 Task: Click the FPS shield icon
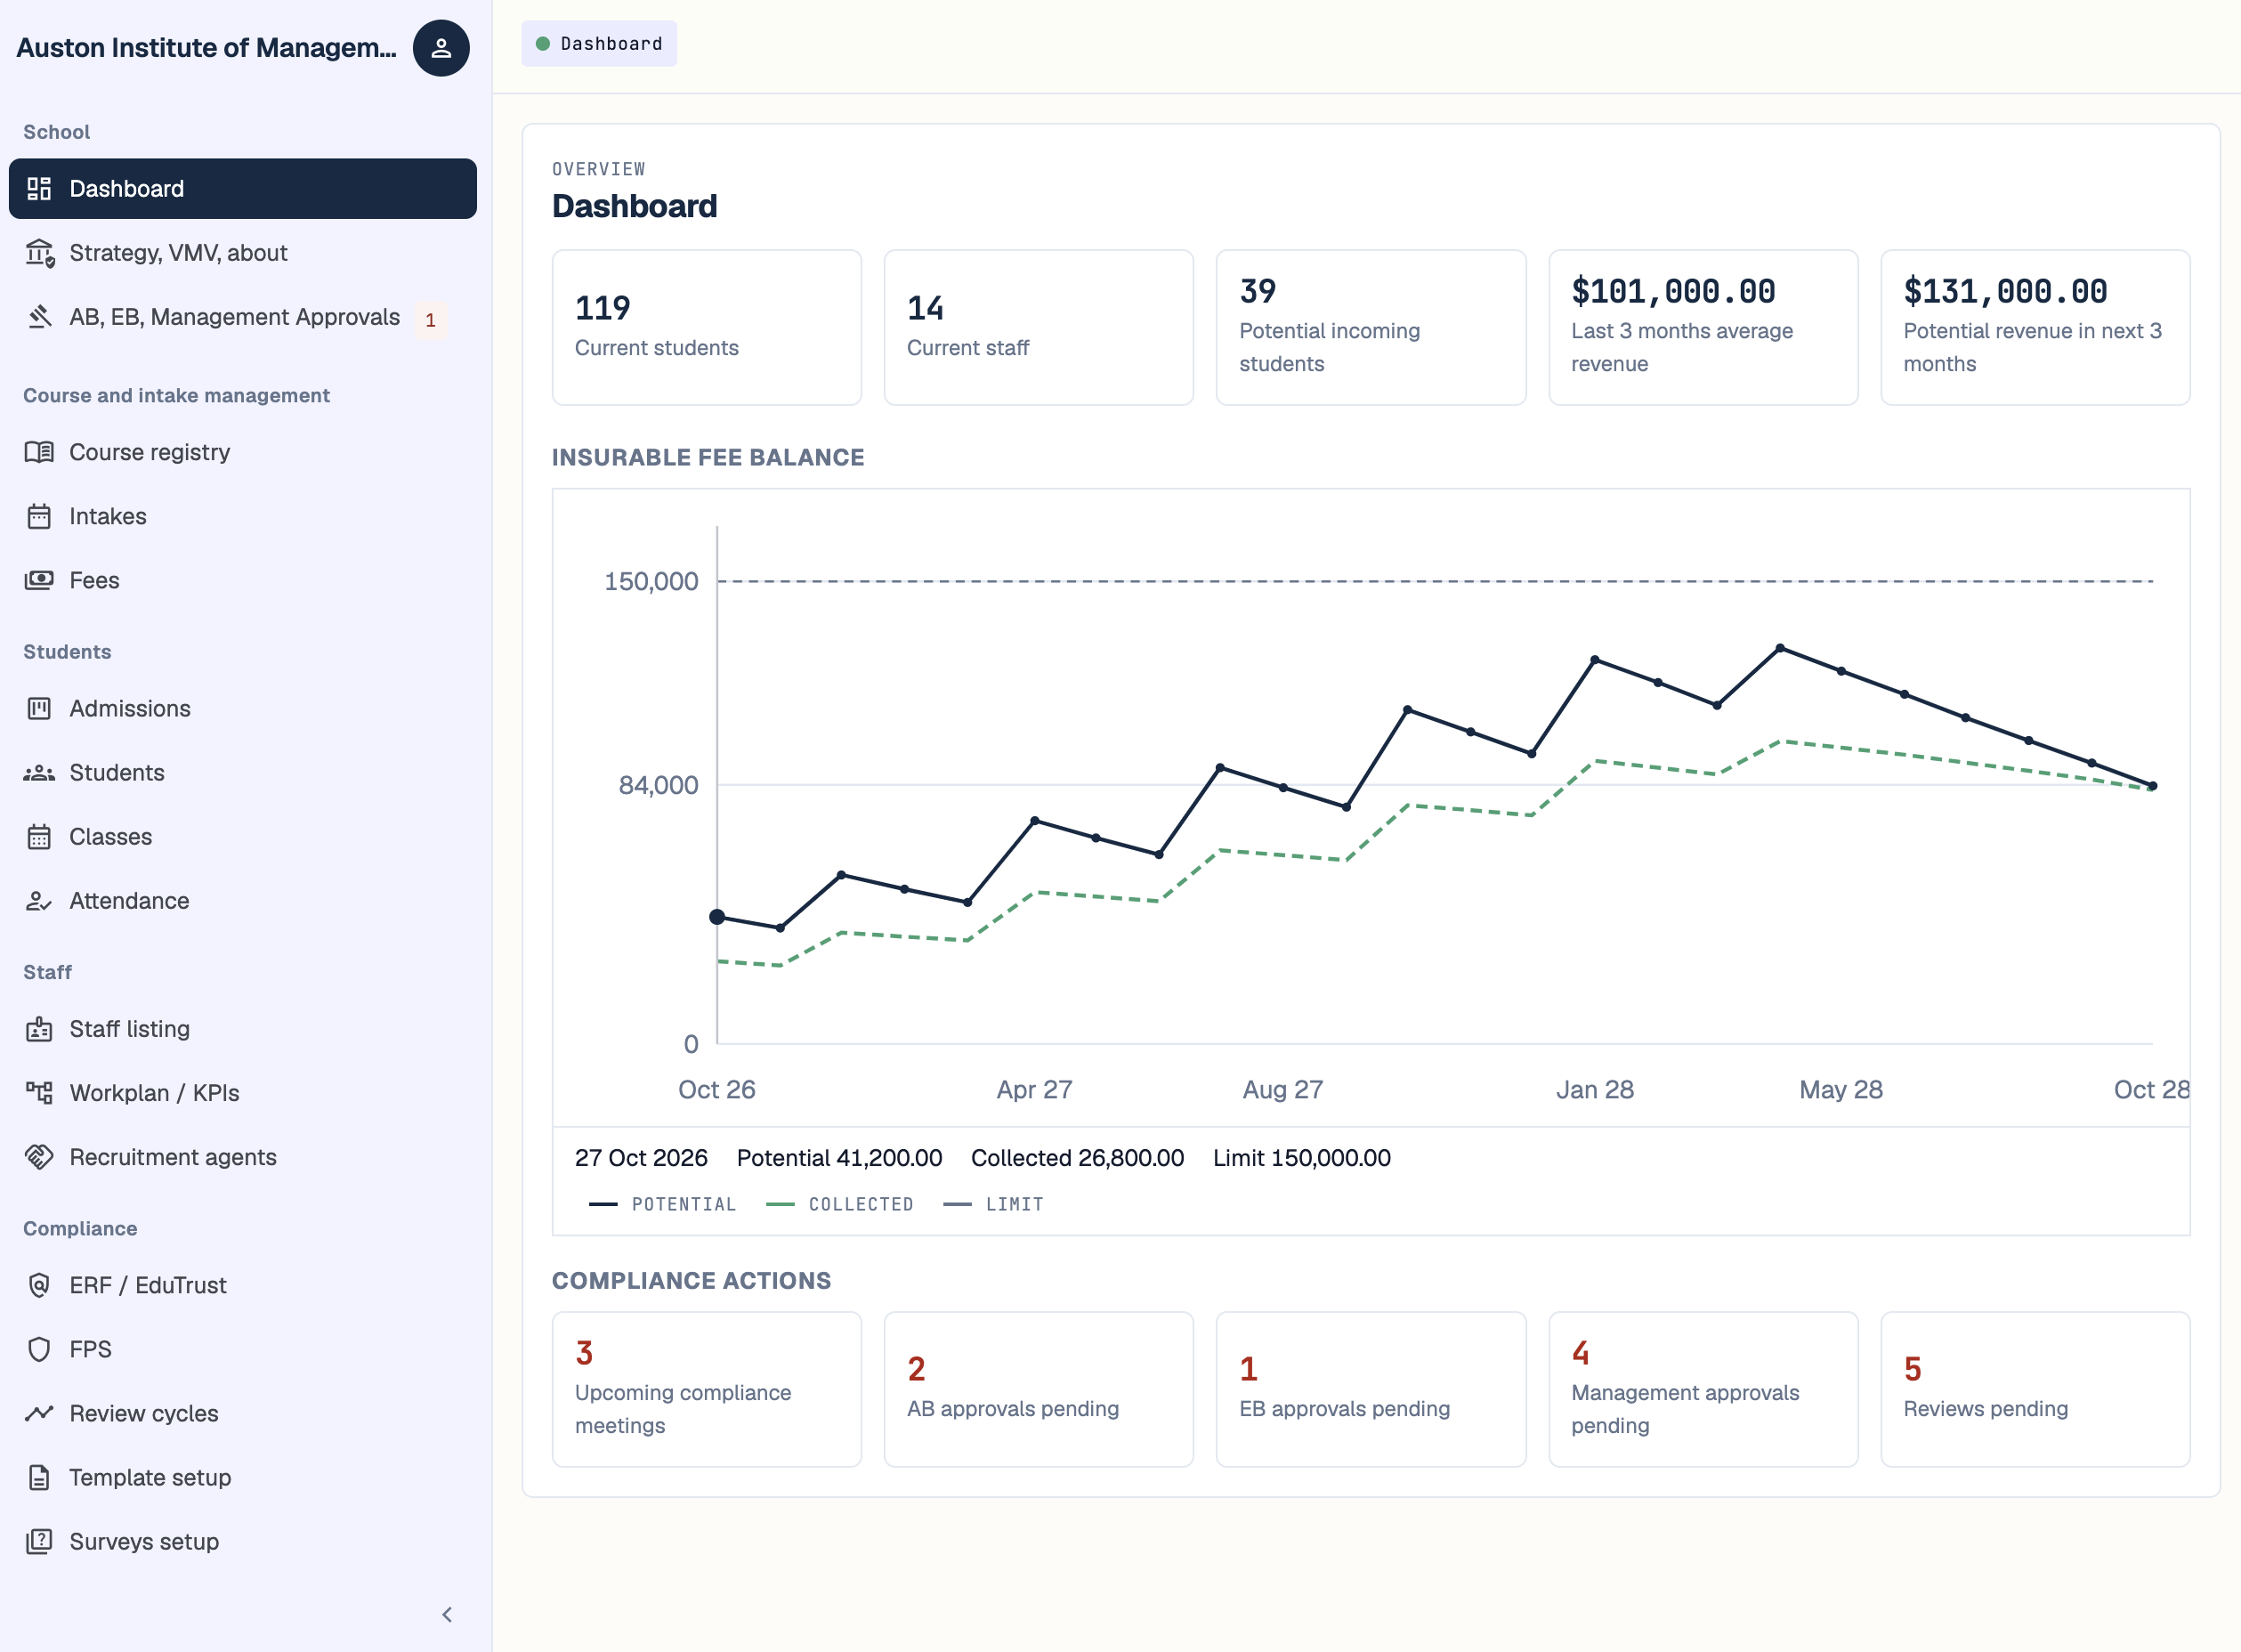tap(39, 1349)
